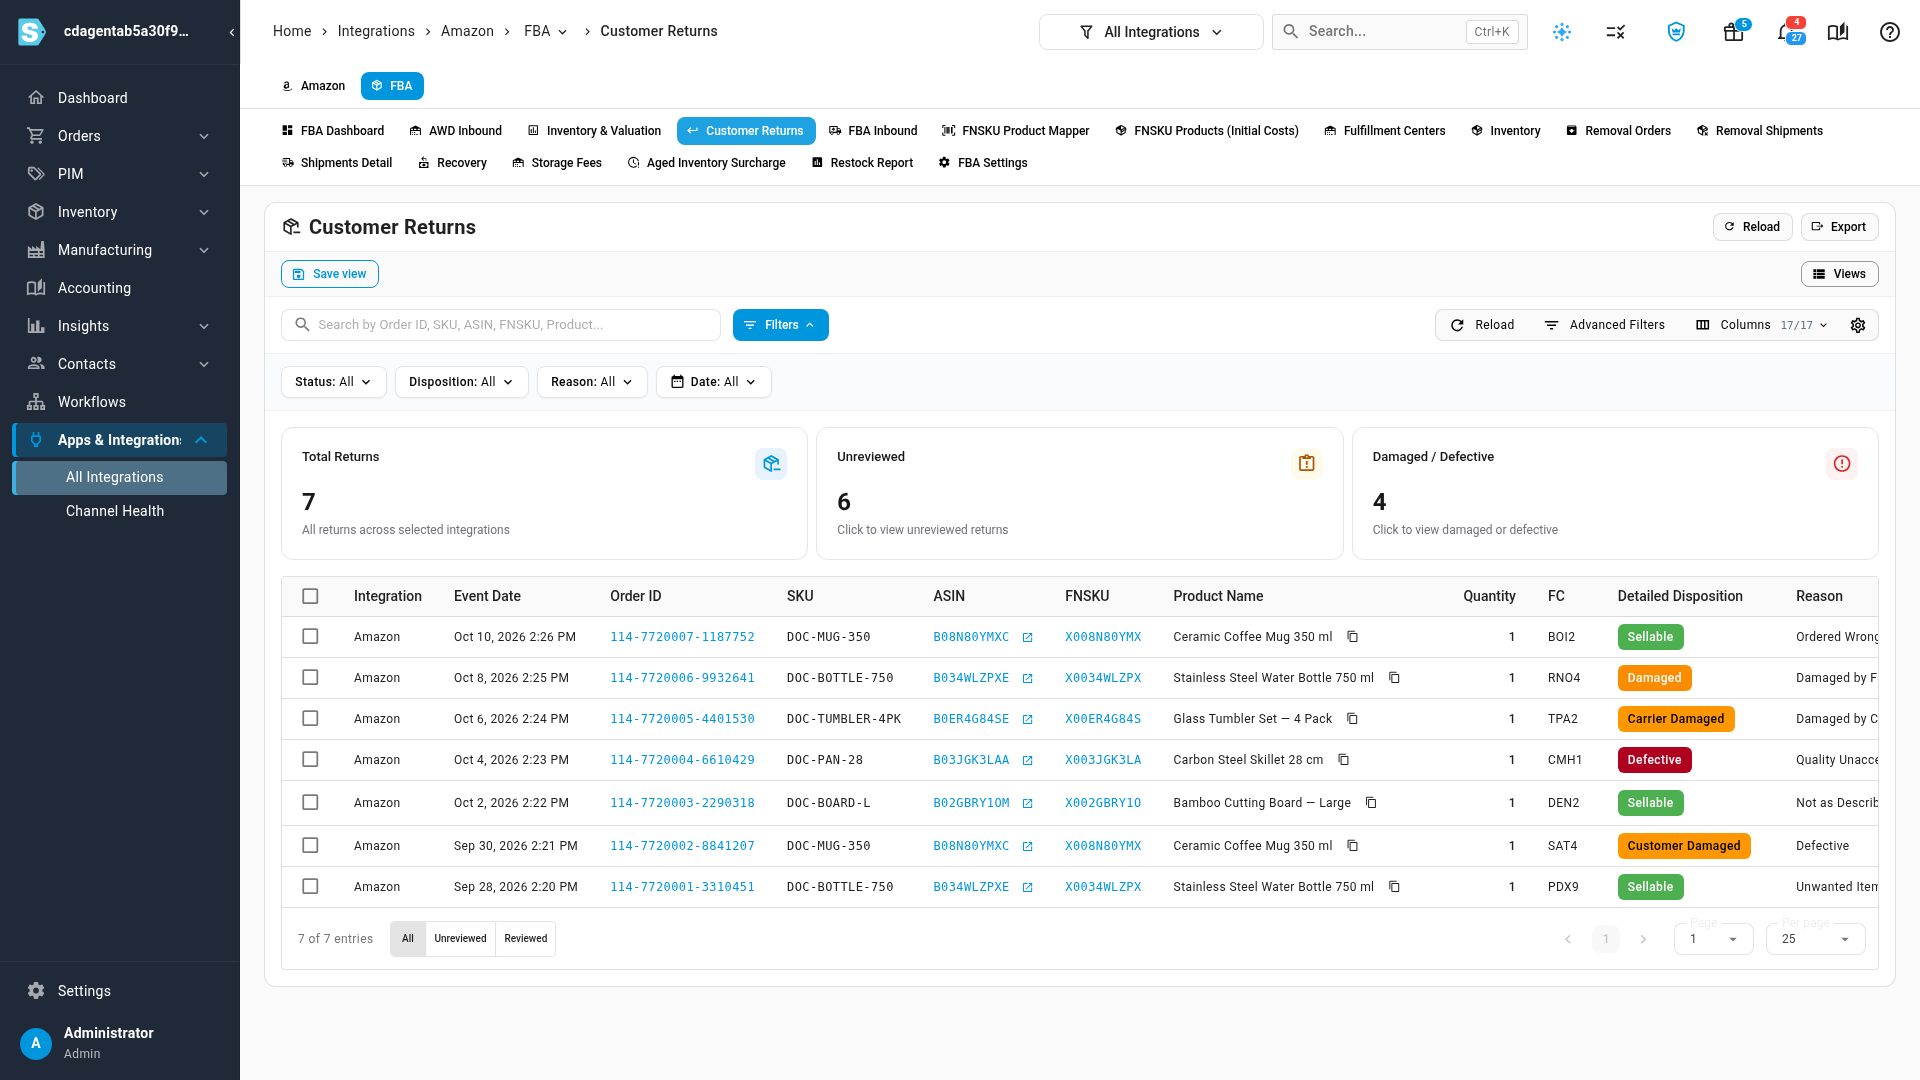Open table settings gear icon
Viewport: 1920px width, 1080px height.
(x=1858, y=325)
